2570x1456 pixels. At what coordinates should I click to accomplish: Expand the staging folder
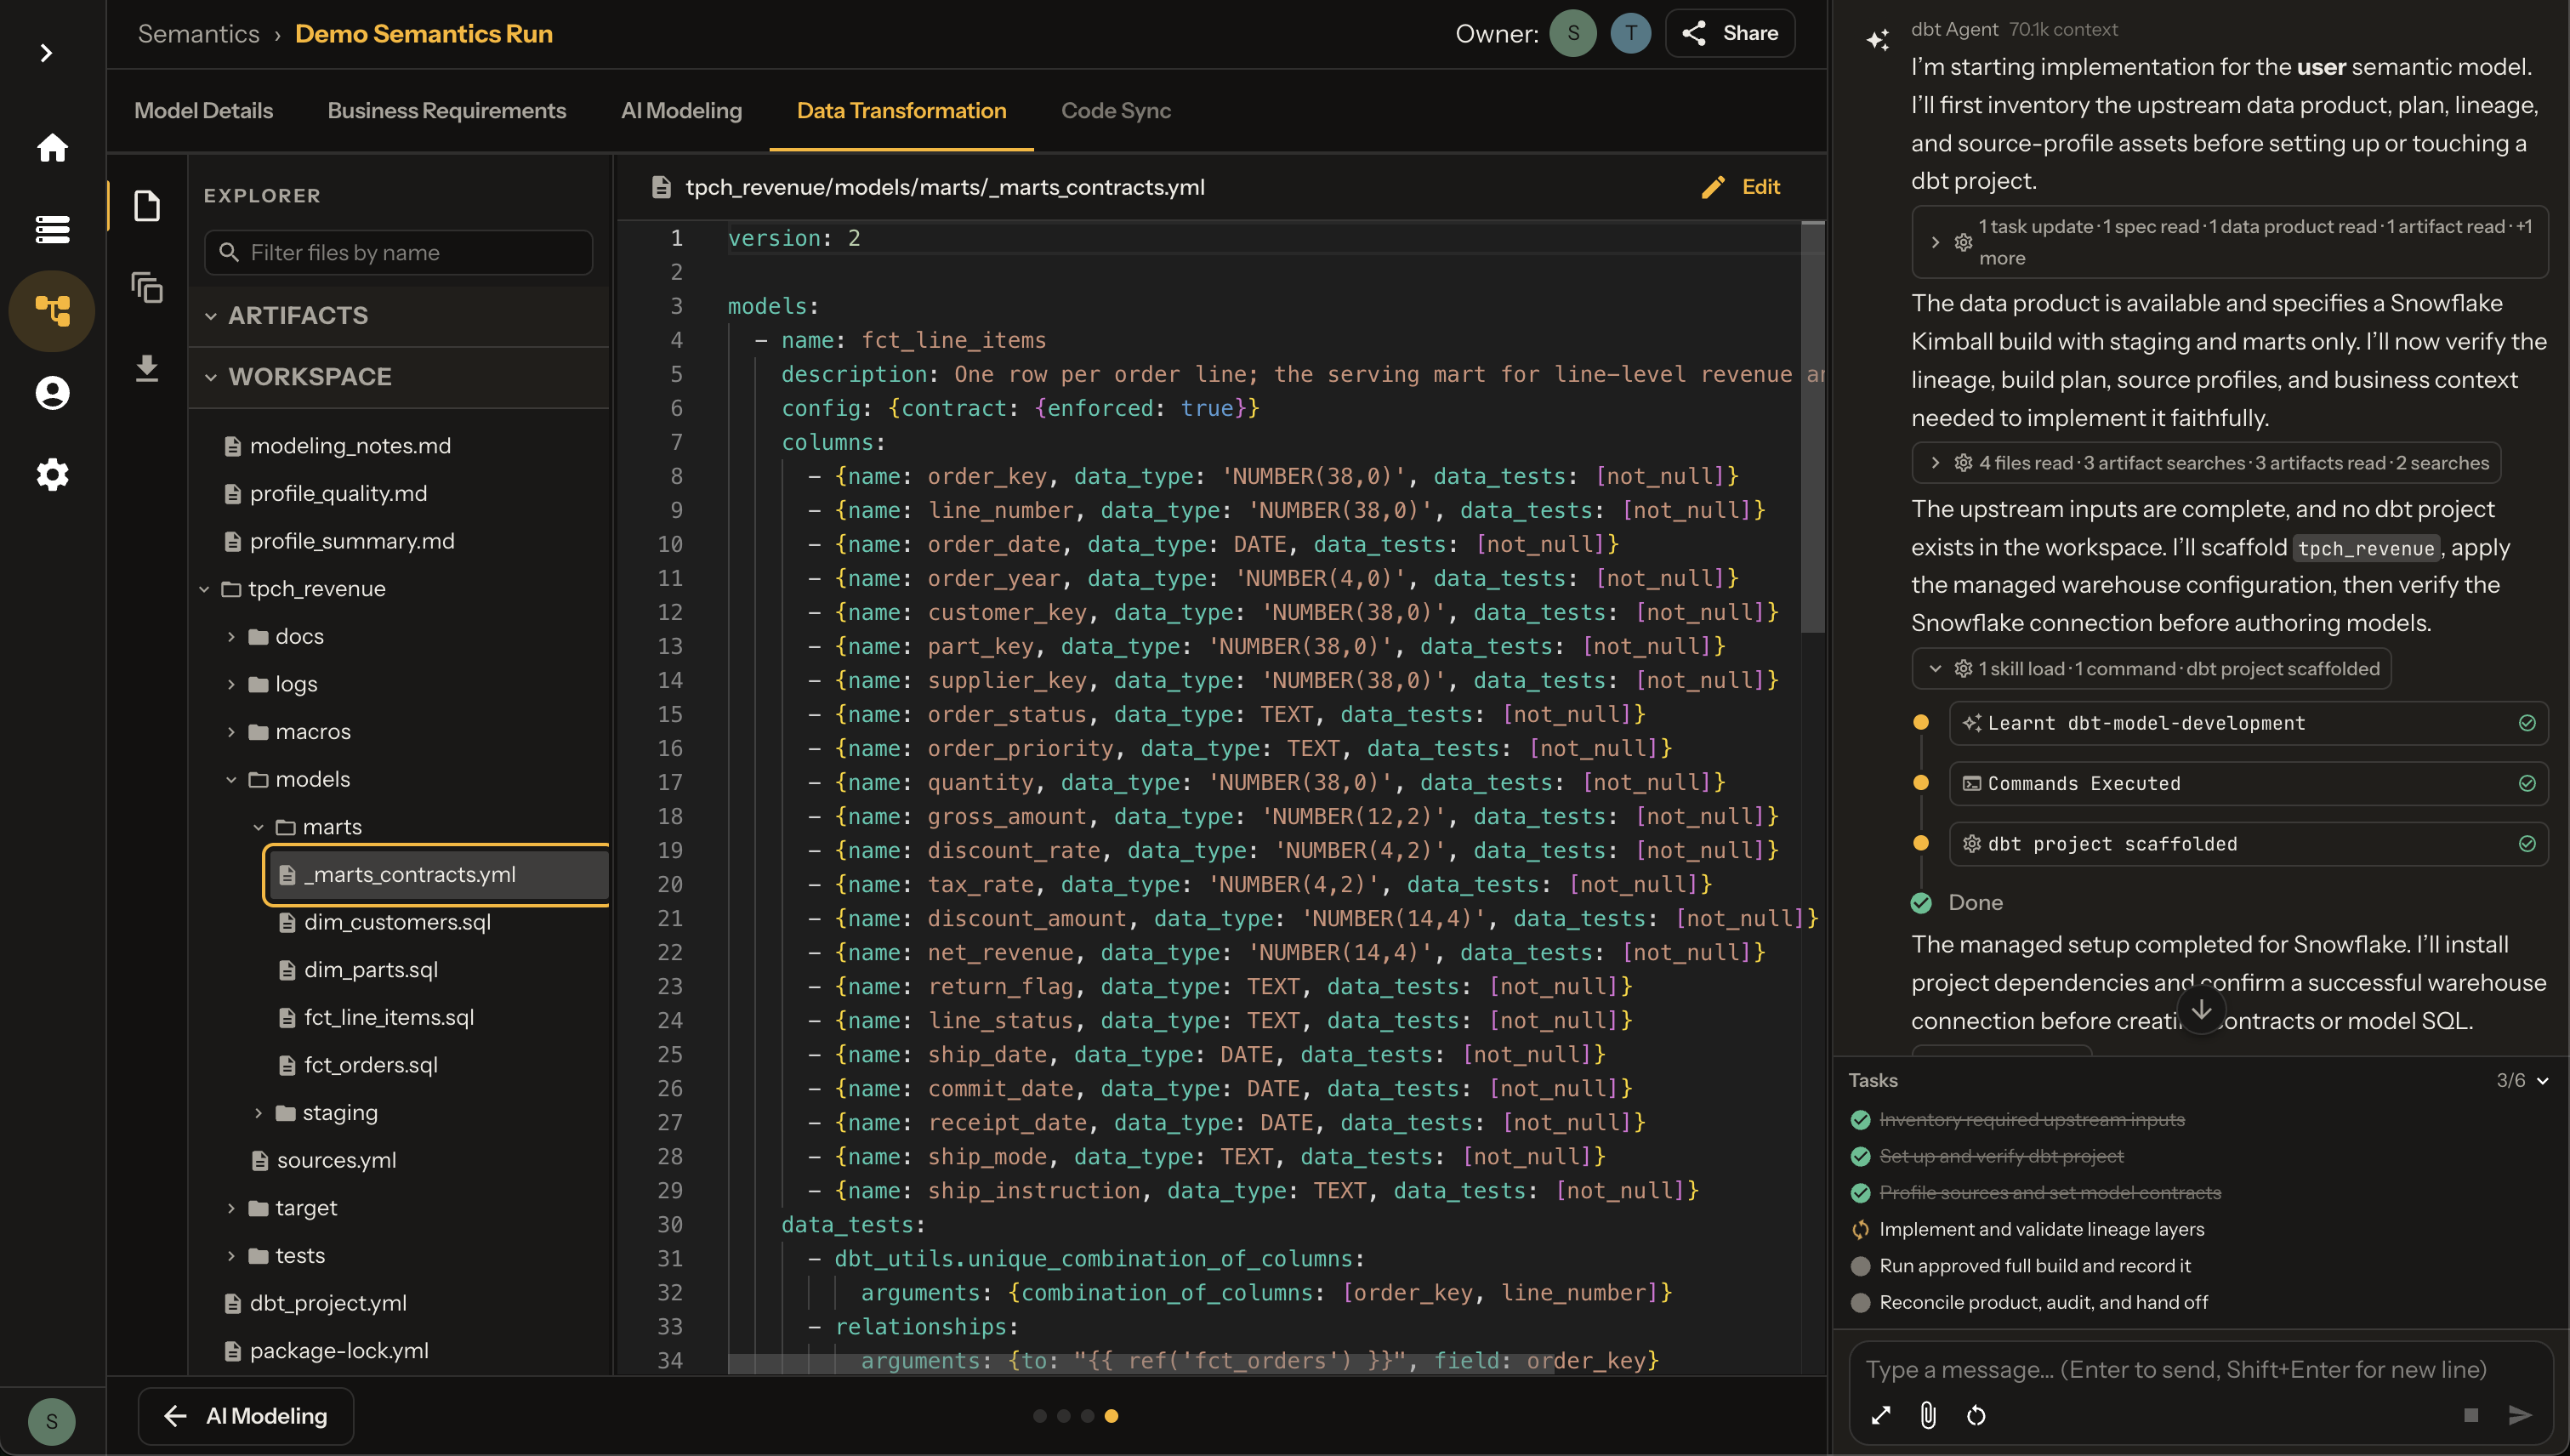coord(258,1113)
